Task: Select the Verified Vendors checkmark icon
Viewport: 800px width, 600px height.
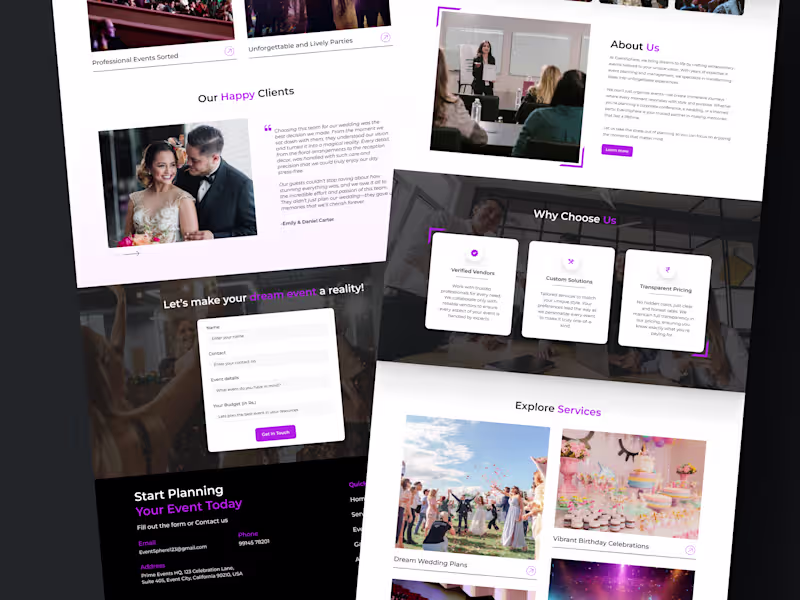Action: pos(474,253)
